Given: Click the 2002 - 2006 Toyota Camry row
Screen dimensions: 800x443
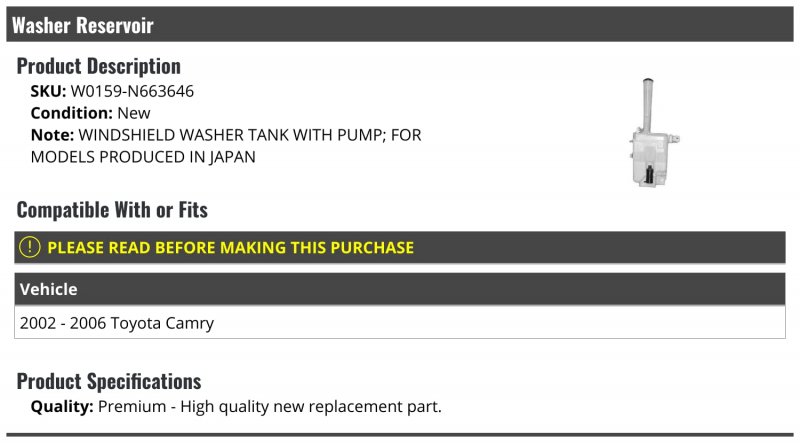Looking at the screenshot, I should tap(400, 323).
